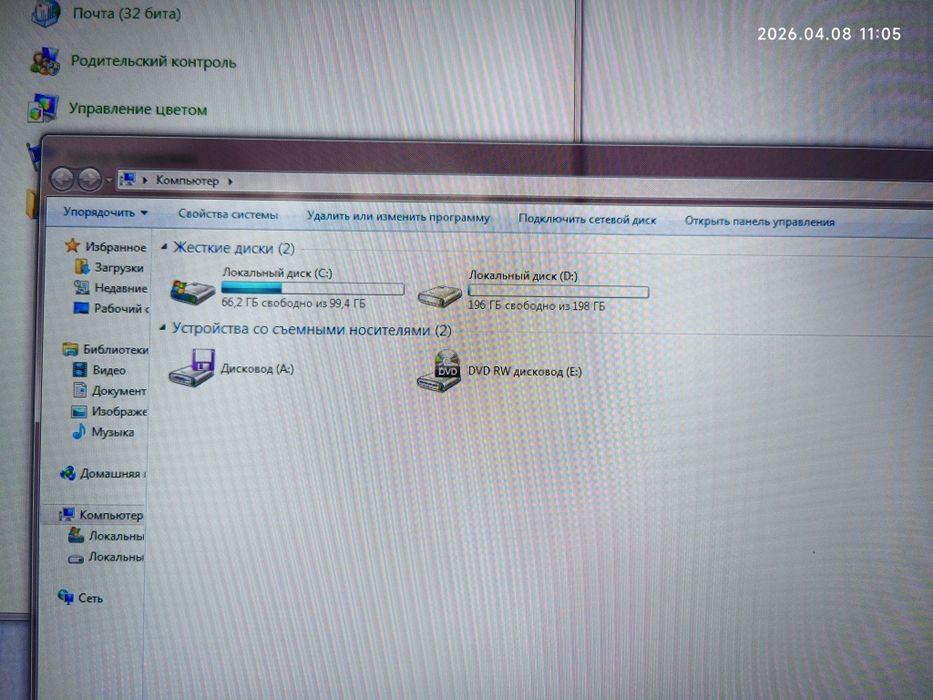
Task: Select the Local Disk (D:) drive icon
Action: pos(439,296)
